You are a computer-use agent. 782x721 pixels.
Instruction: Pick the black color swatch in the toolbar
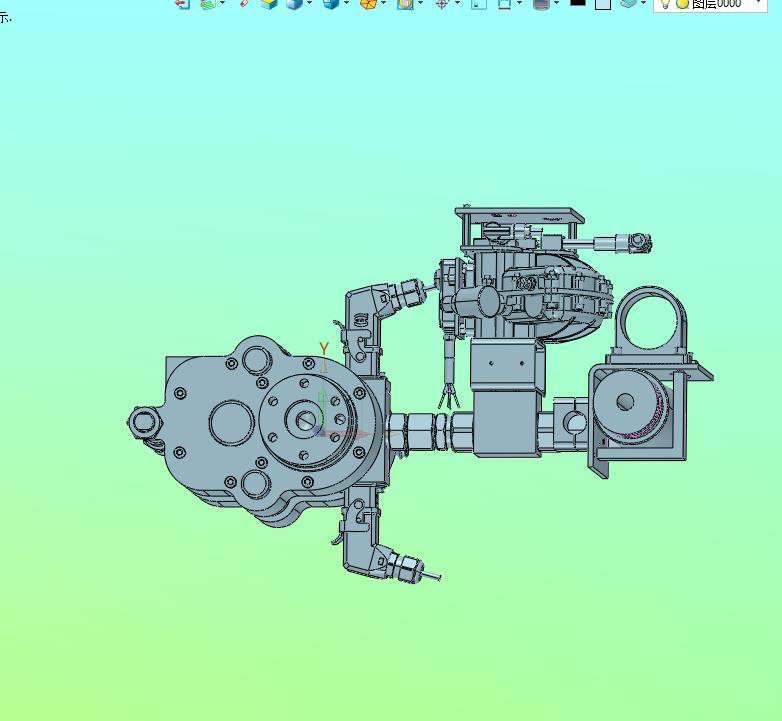click(578, 2)
